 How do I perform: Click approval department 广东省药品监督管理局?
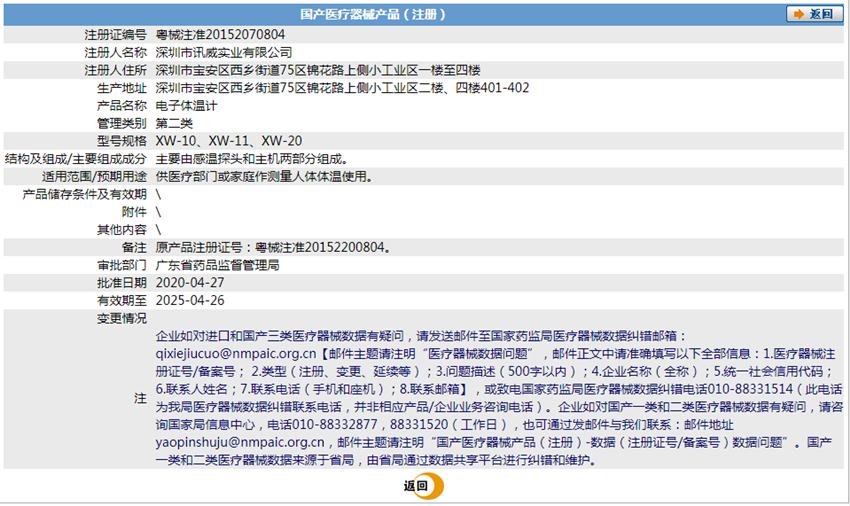(x=217, y=265)
